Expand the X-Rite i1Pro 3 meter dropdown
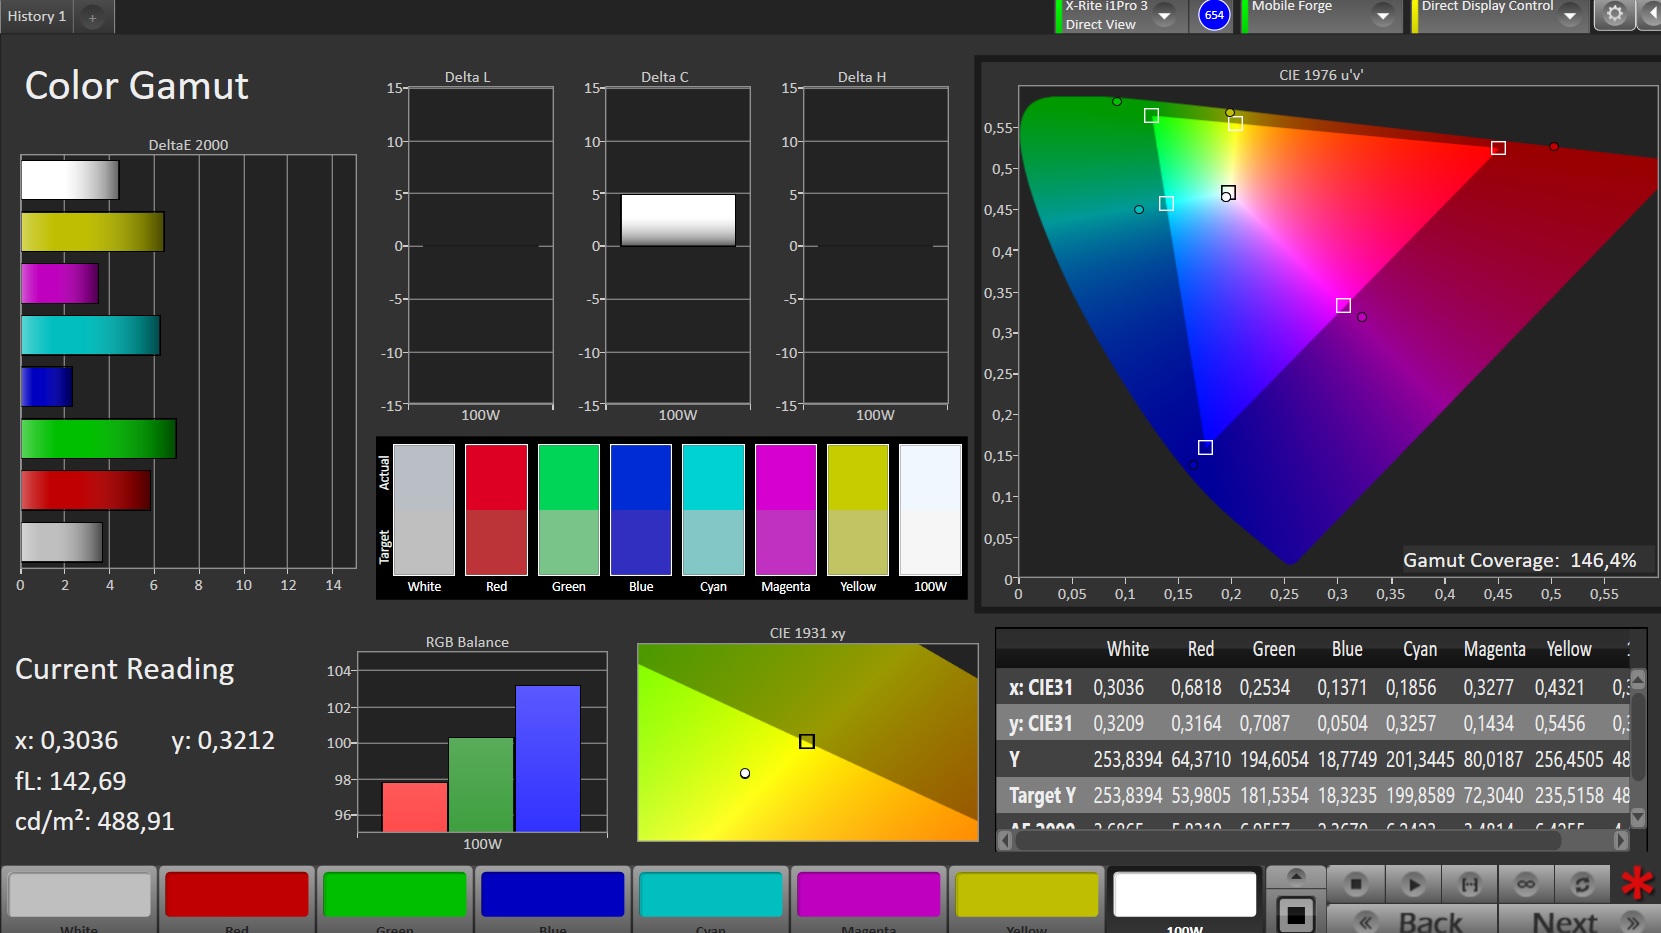This screenshot has width=1661, height=933. click(x=1164, y=15)
